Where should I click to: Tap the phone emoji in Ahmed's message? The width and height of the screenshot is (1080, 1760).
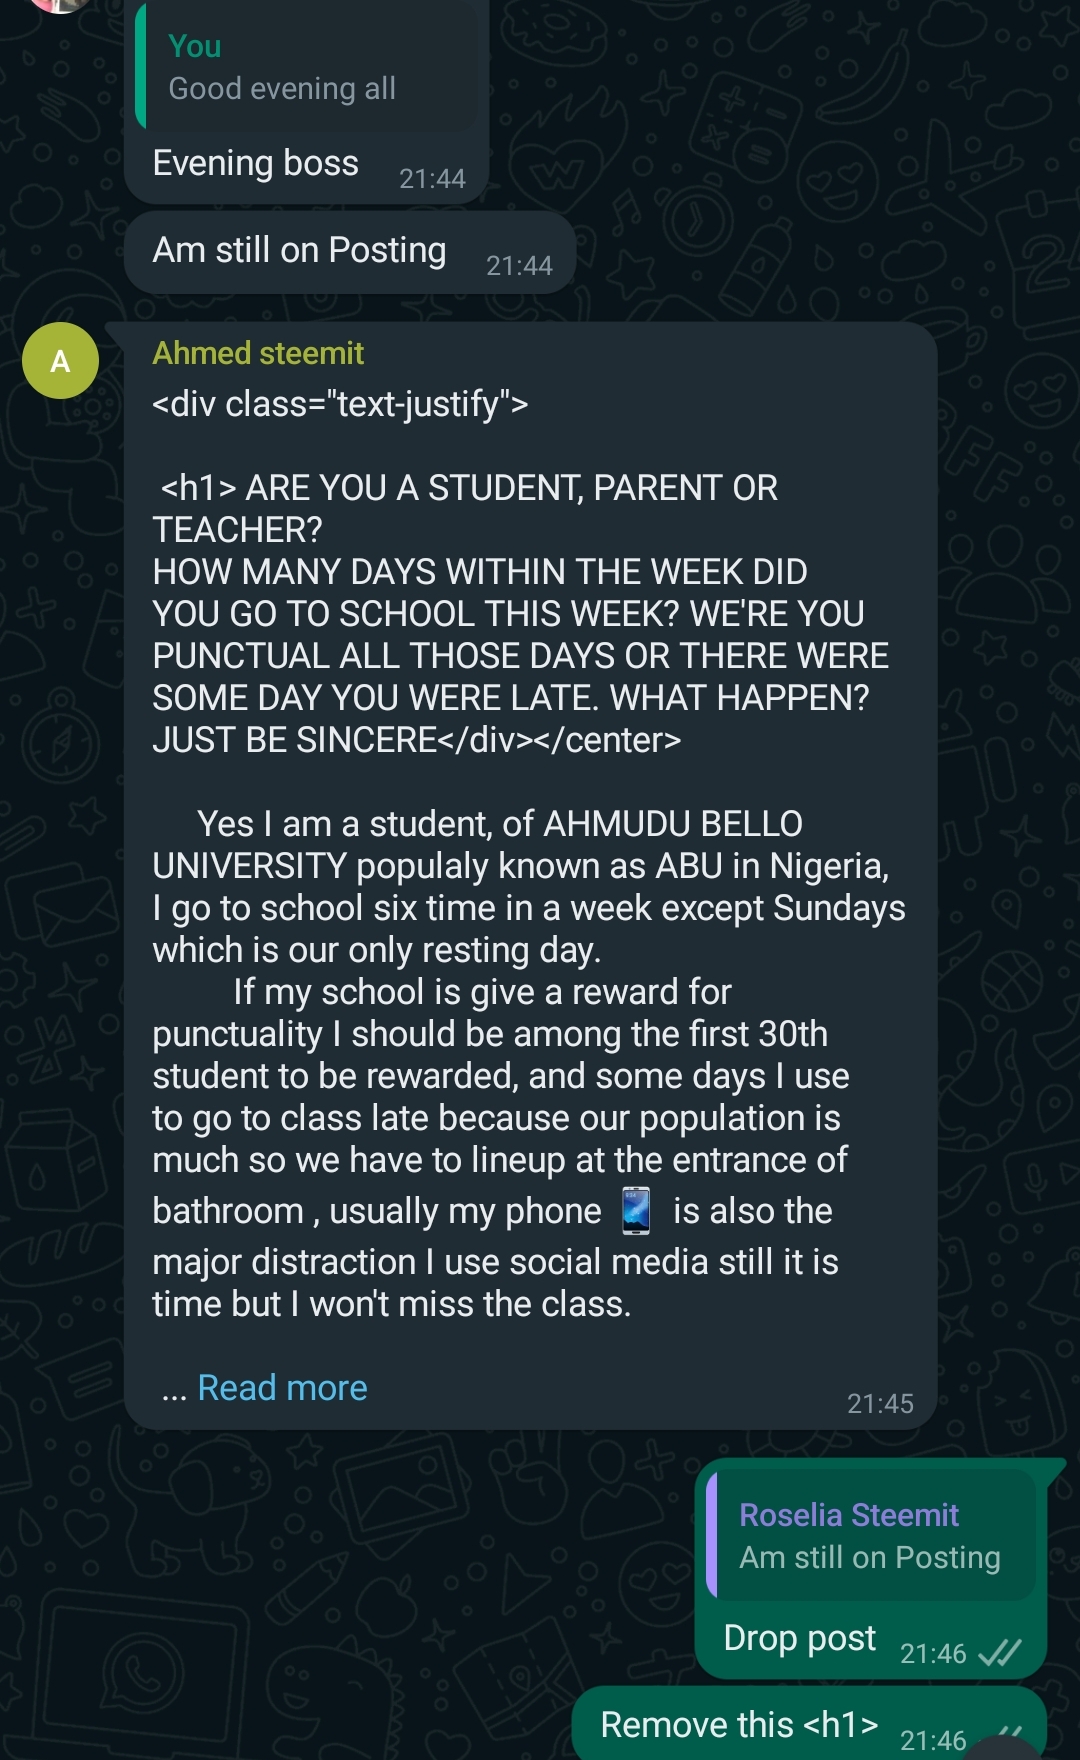[x=636, y=1211]
